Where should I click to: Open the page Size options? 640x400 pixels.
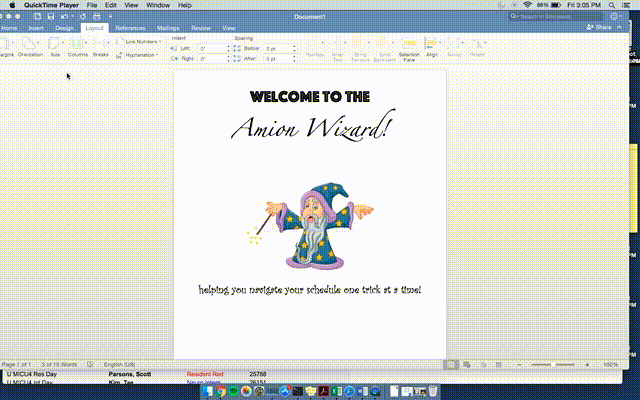pos(55,47)
